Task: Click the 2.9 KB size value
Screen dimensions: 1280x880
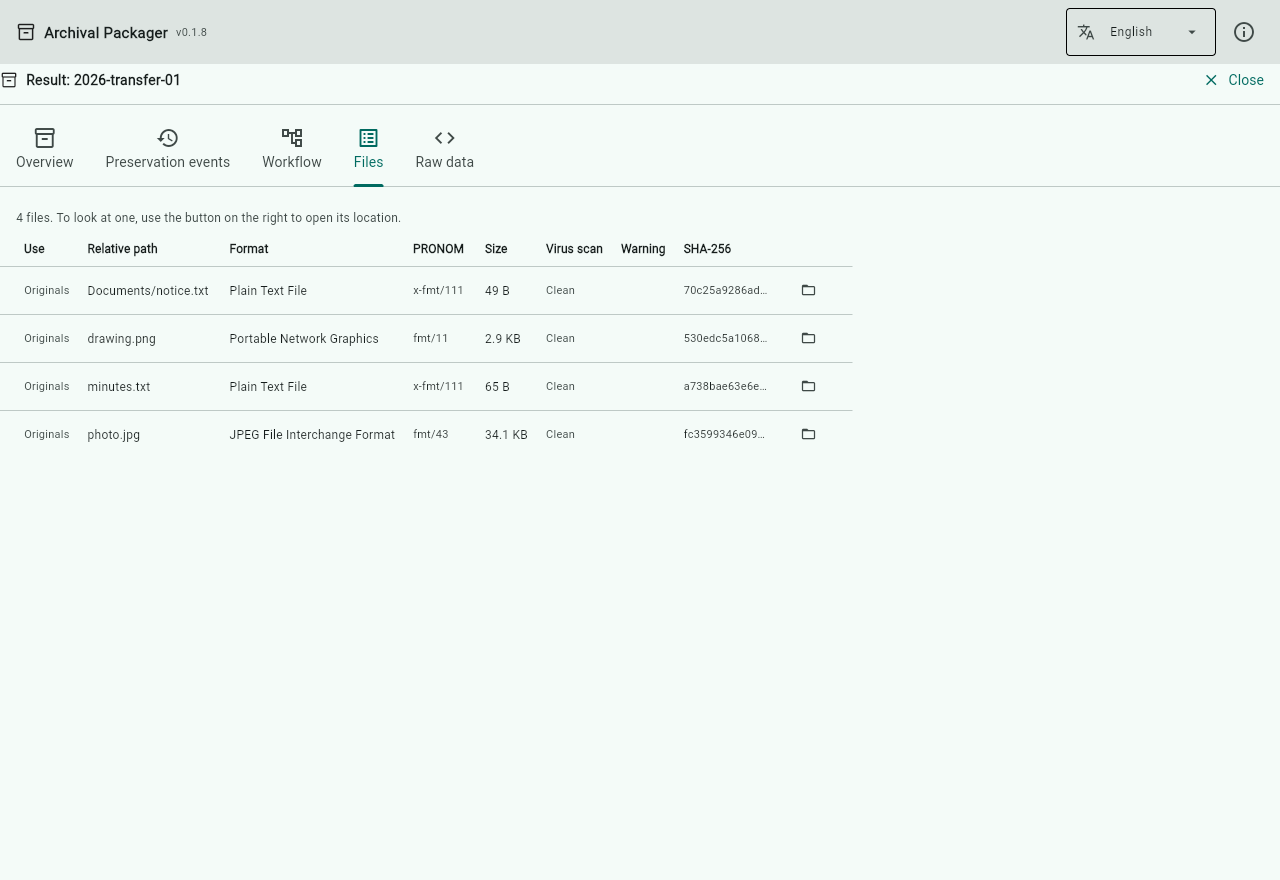Action: (x=503, y=339)
